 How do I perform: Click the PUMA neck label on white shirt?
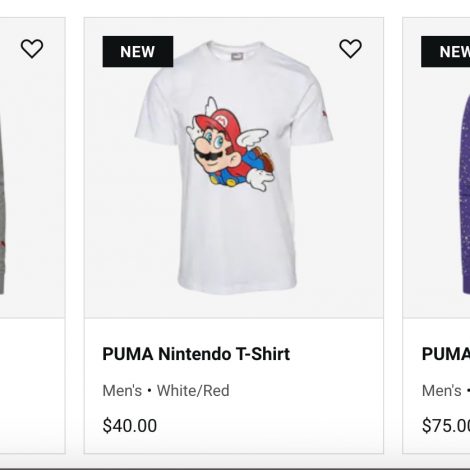(x=238, y=55)
